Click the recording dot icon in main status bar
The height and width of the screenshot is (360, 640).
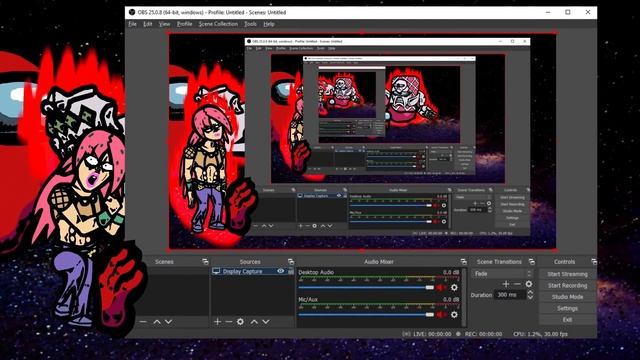coord(458,334)
